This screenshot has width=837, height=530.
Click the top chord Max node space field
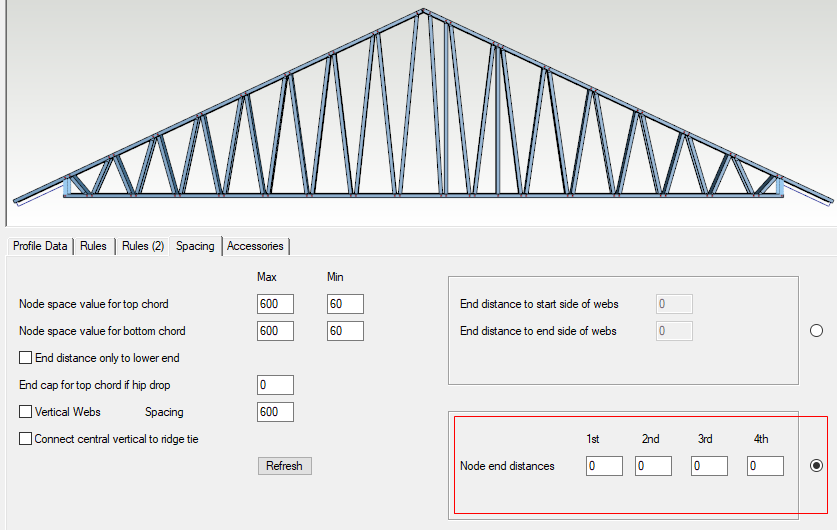275,304
